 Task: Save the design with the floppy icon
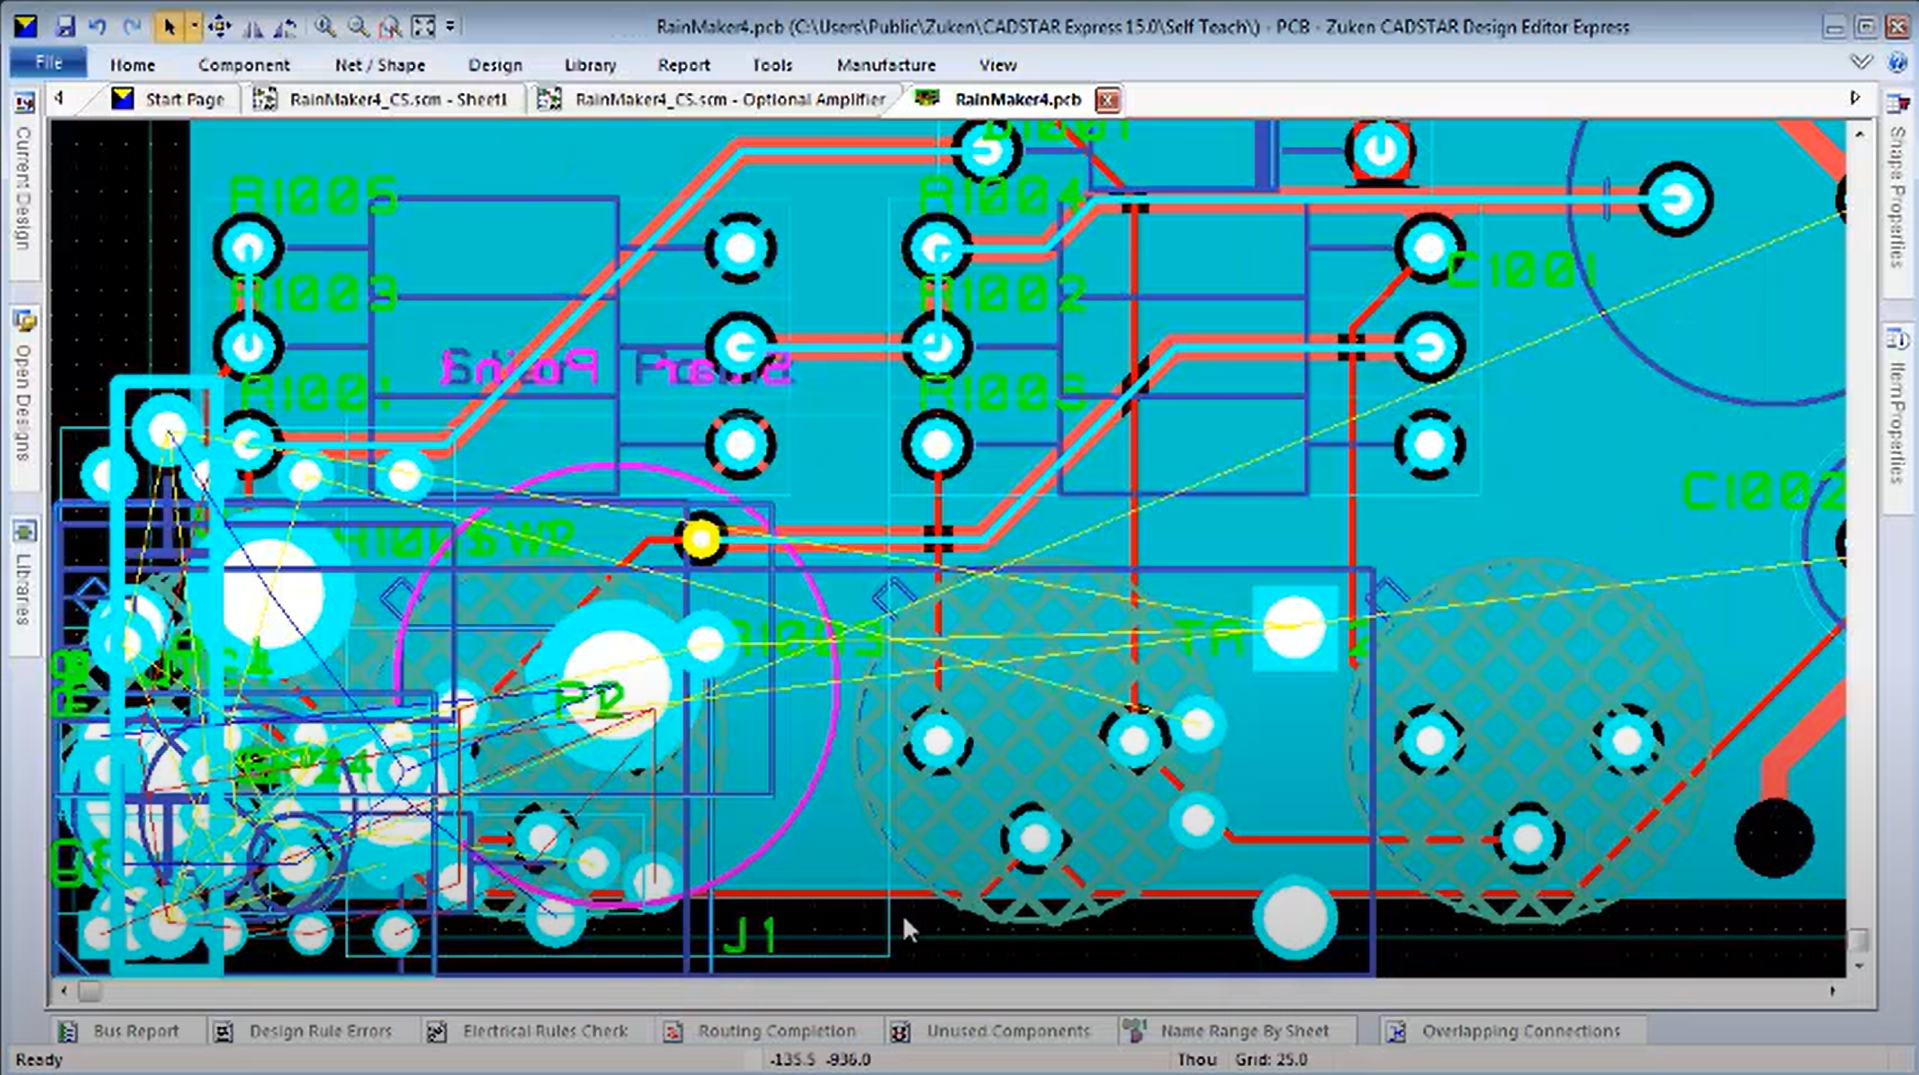click(65, 27)
